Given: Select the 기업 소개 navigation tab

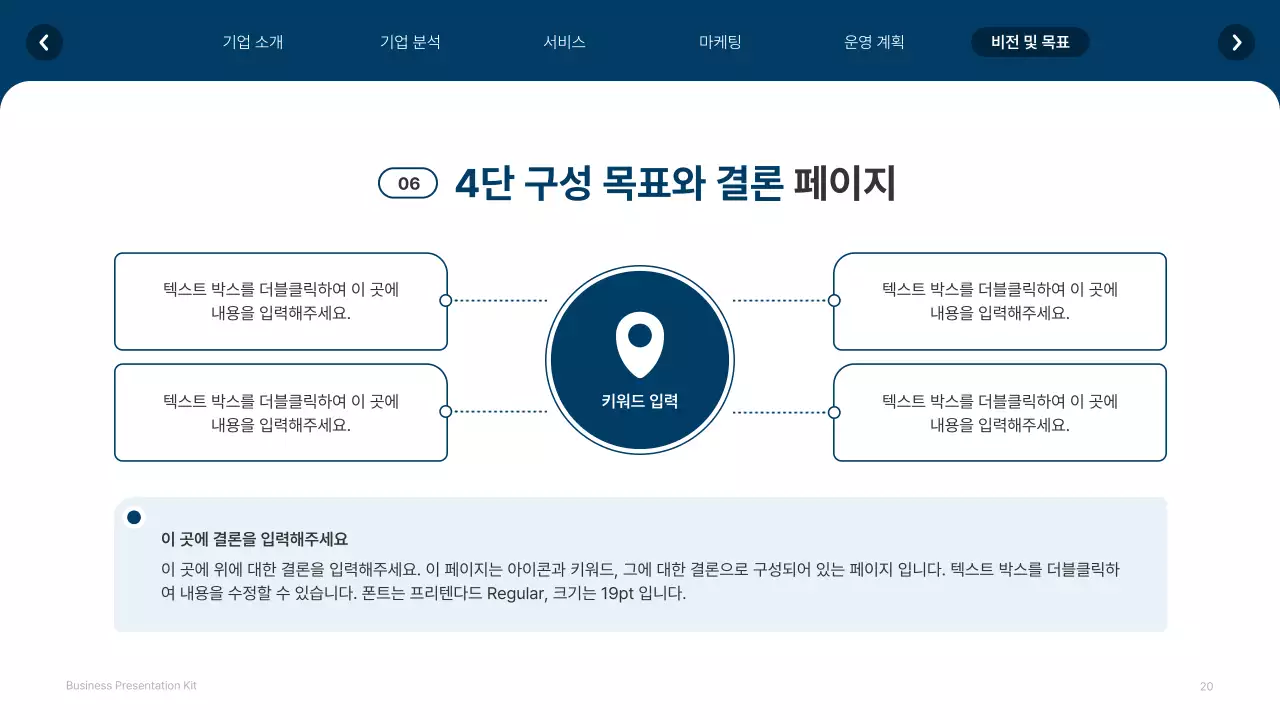Looking at the screenshot, I should [x=253, y=42].
